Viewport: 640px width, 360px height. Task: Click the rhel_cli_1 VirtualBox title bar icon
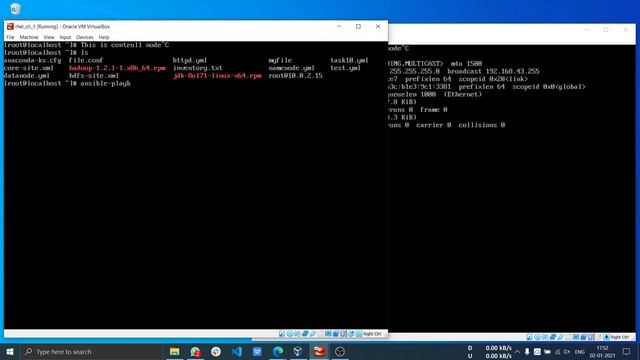(x=10, y=27)
